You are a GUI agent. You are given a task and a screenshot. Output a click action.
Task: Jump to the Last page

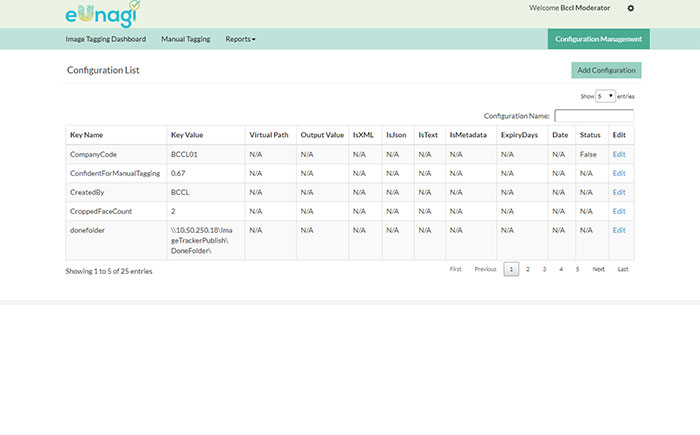622,269
